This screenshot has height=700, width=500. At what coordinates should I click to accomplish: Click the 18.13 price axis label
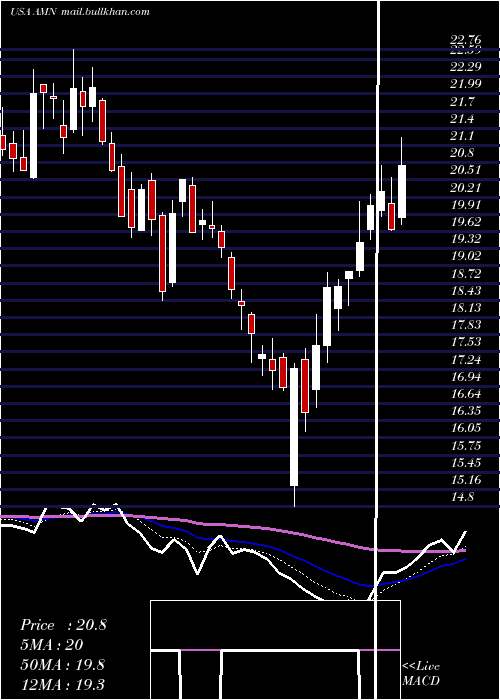(466, 308)
